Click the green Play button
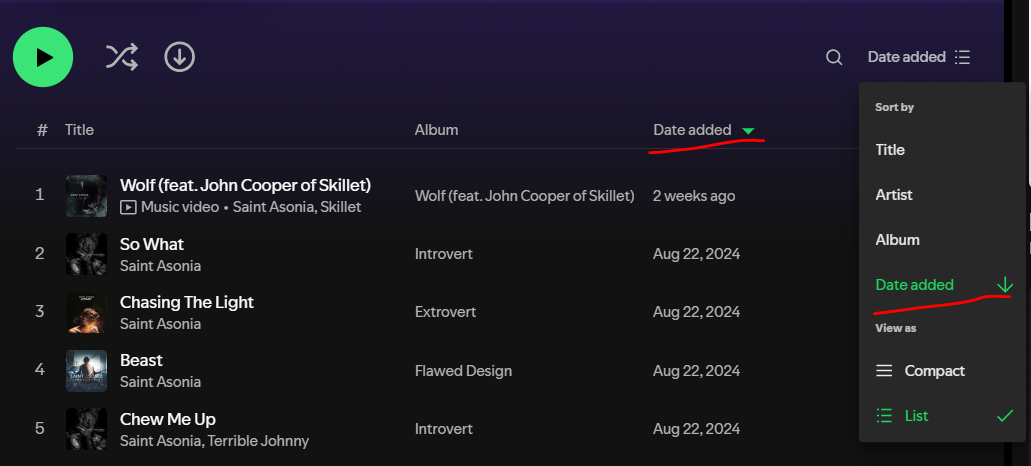 pos(43,57)
